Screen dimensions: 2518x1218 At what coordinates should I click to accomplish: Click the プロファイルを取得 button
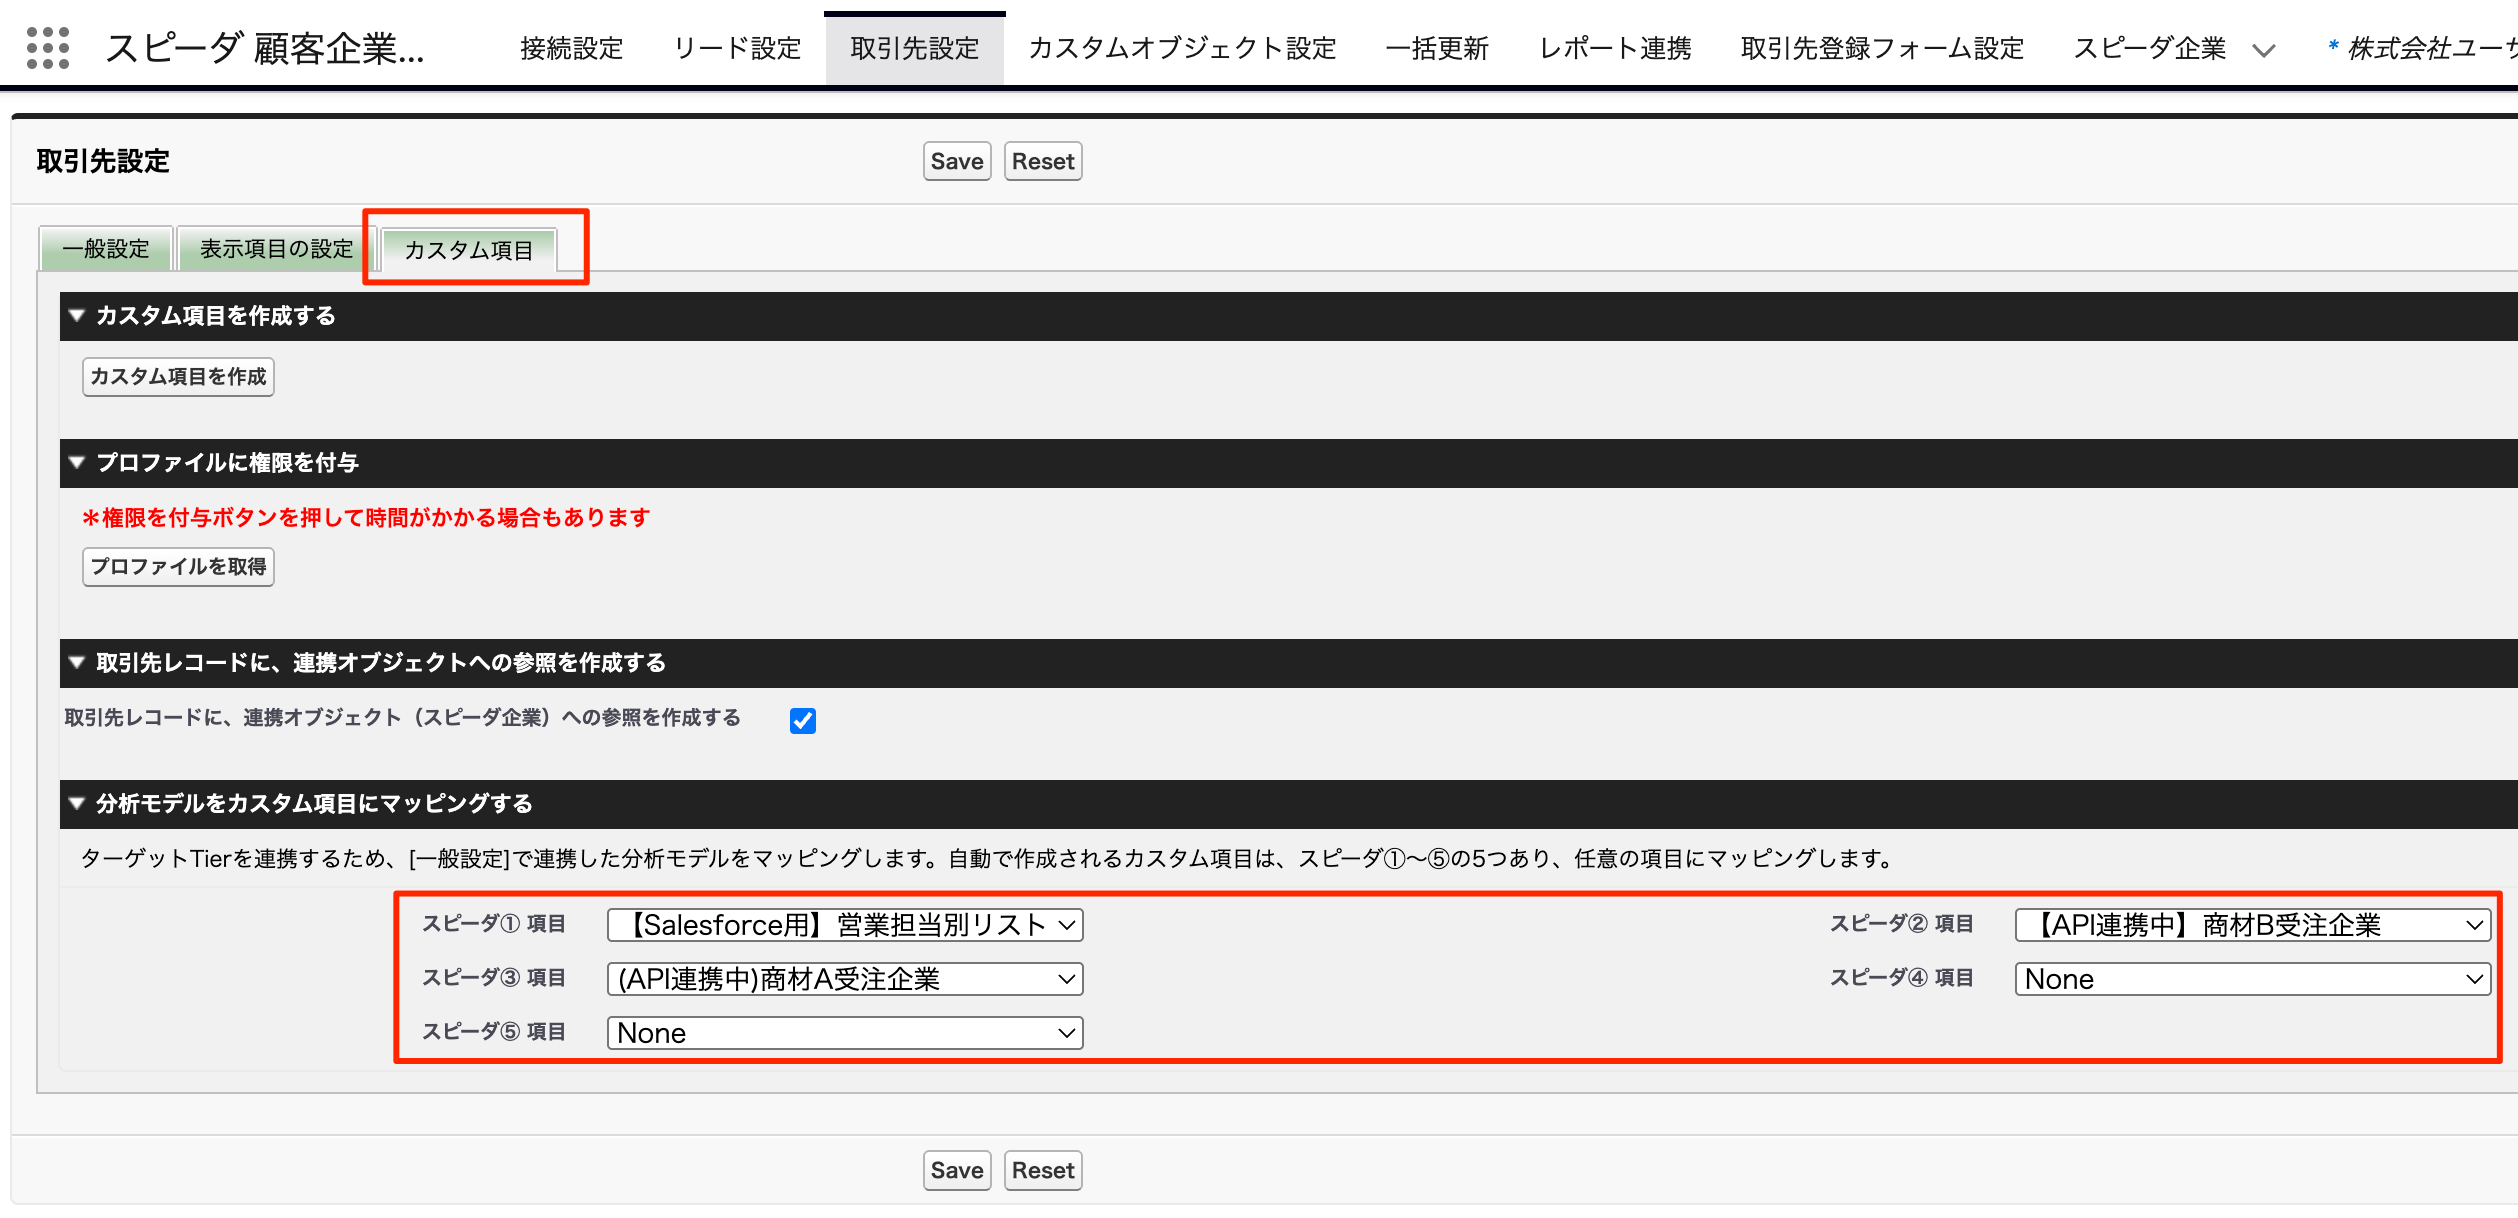177,567
